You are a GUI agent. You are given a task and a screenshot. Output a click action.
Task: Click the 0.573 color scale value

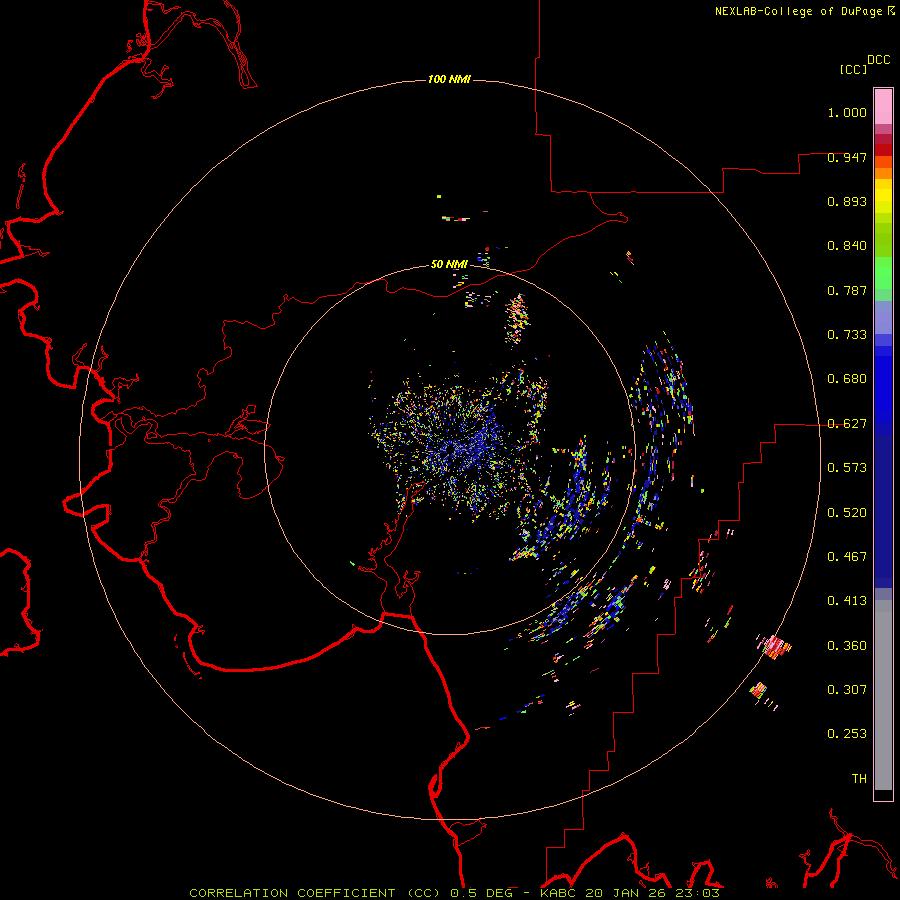tap(847, 468)
